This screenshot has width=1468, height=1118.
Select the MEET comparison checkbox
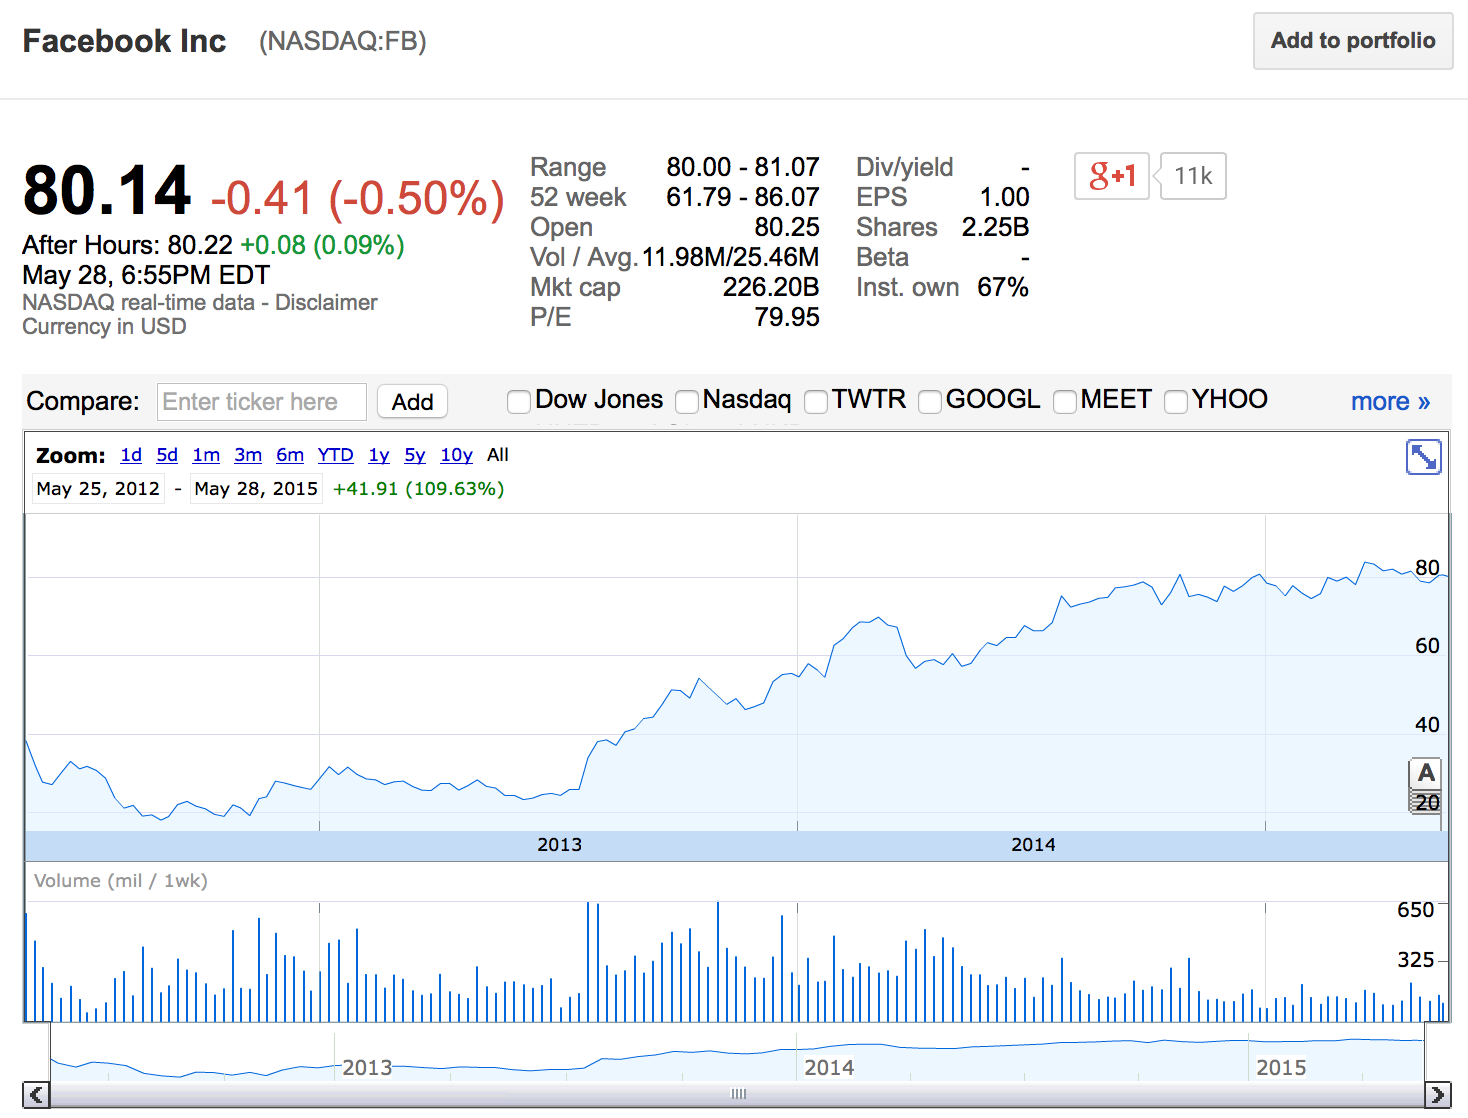pyautogui.click(x=1065, y=402)
